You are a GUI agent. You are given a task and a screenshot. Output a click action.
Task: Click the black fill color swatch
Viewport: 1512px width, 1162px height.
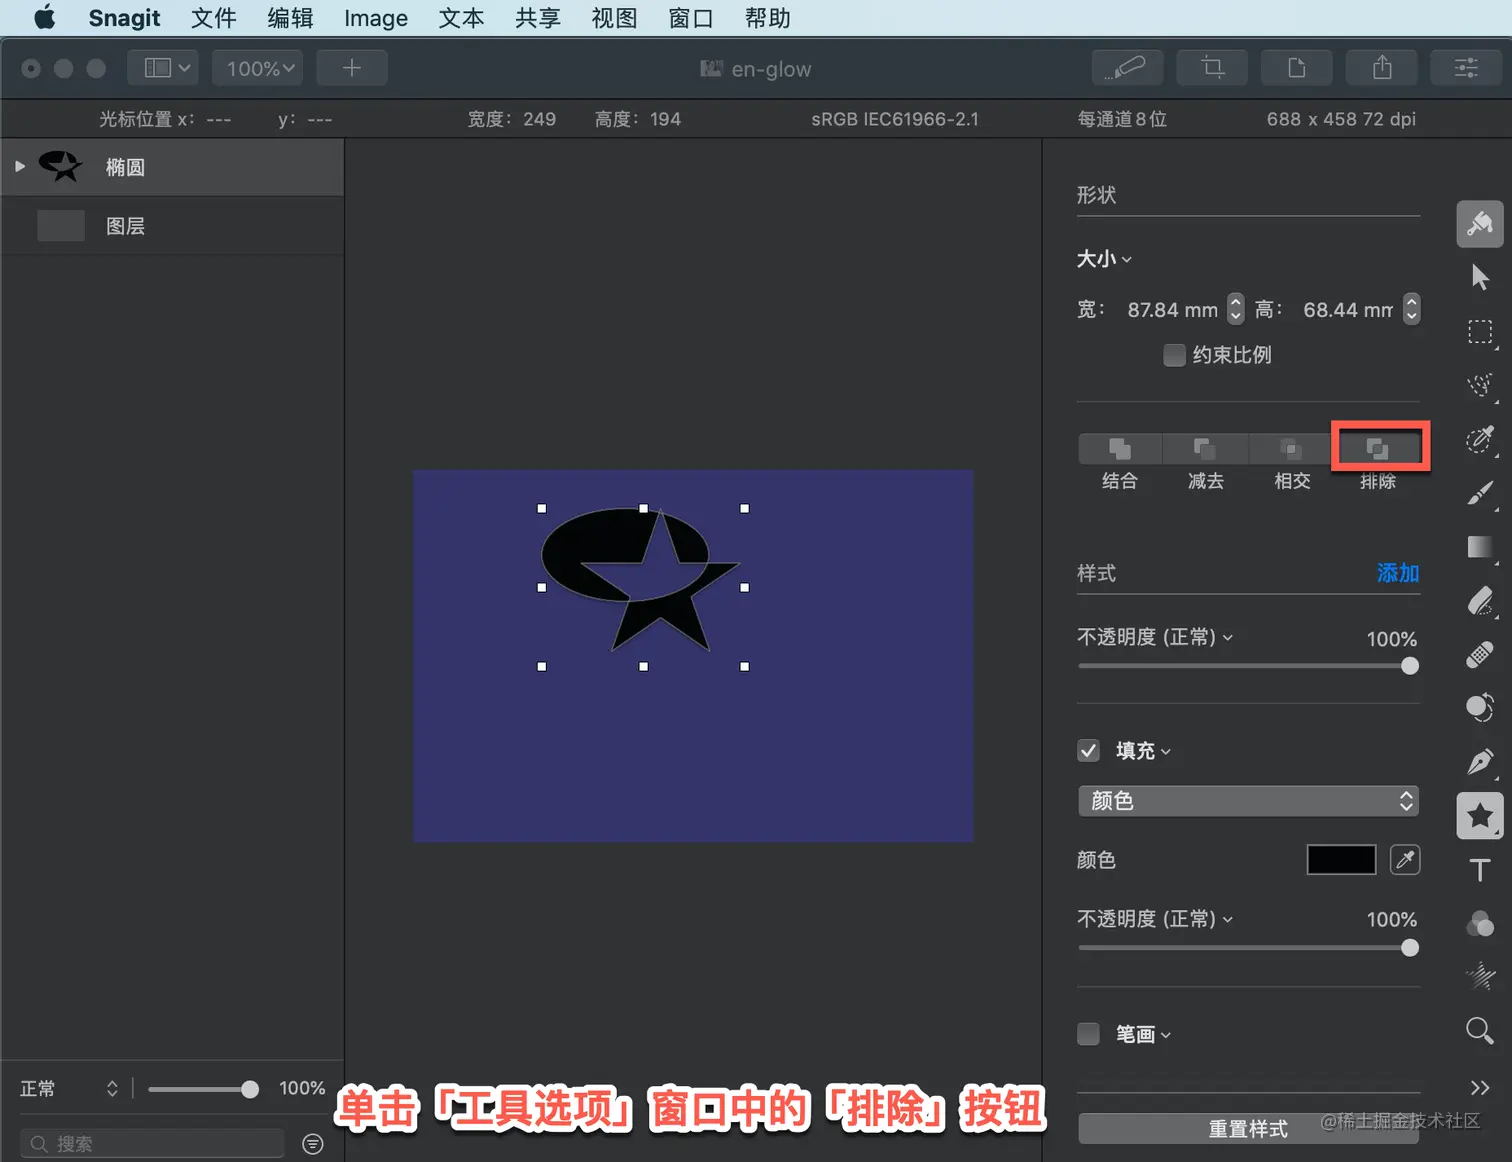pyautogui.click(x=1341, y=860)
